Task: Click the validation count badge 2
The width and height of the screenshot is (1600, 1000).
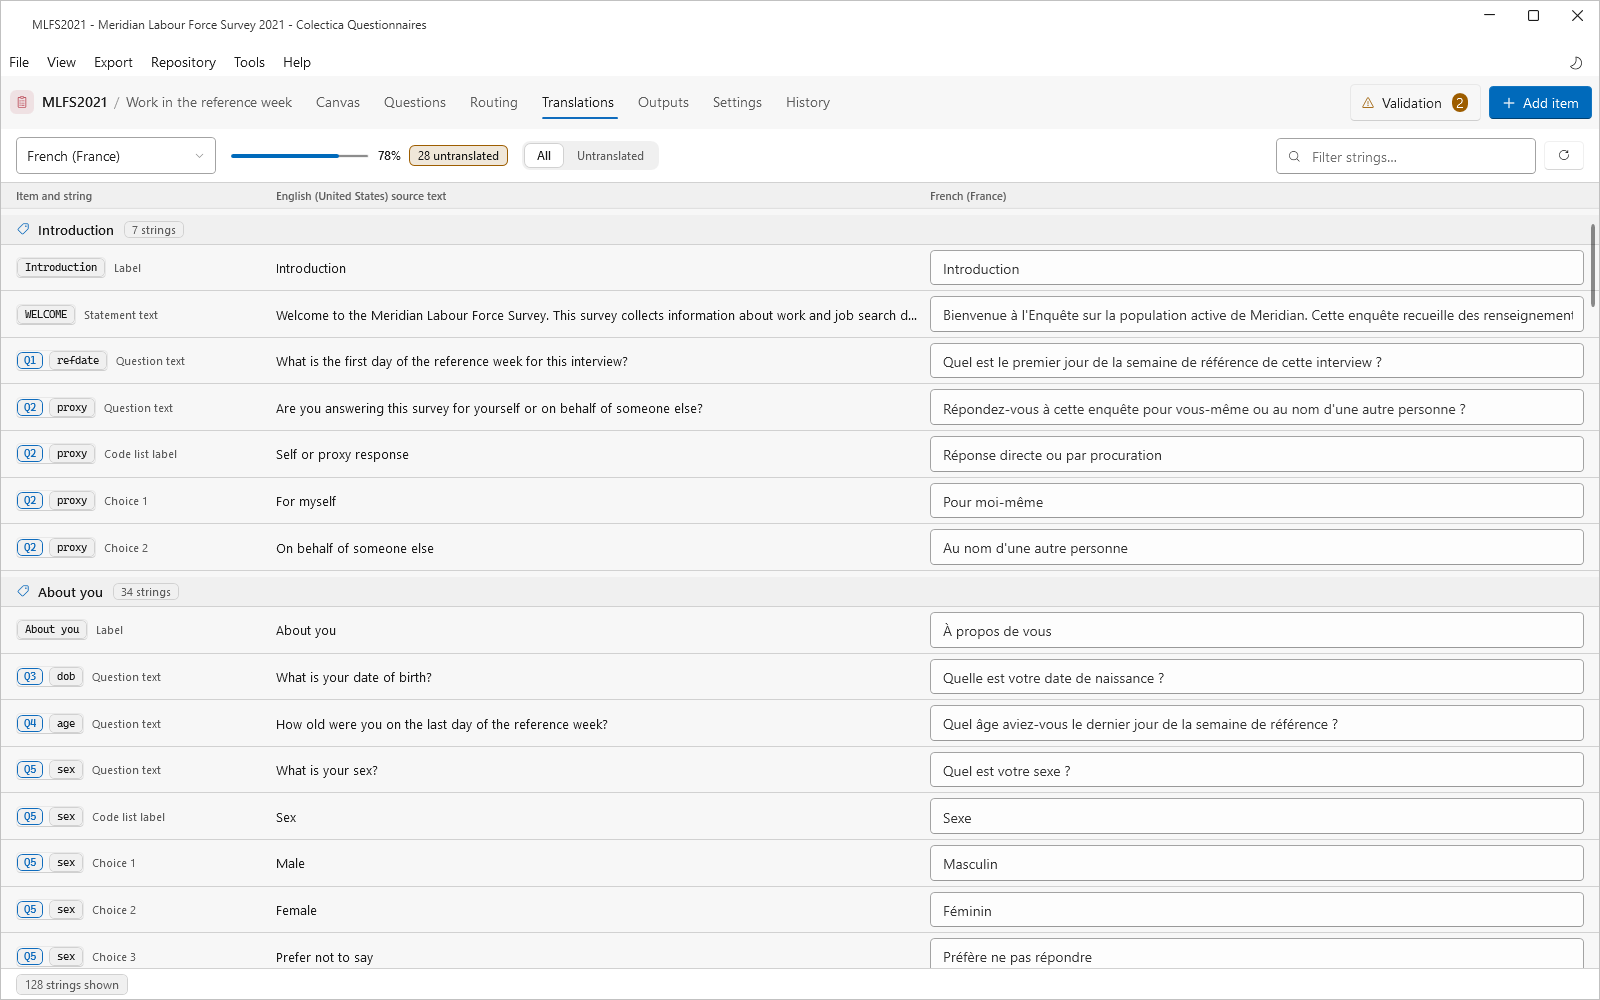Action: tap(1460, 103)
